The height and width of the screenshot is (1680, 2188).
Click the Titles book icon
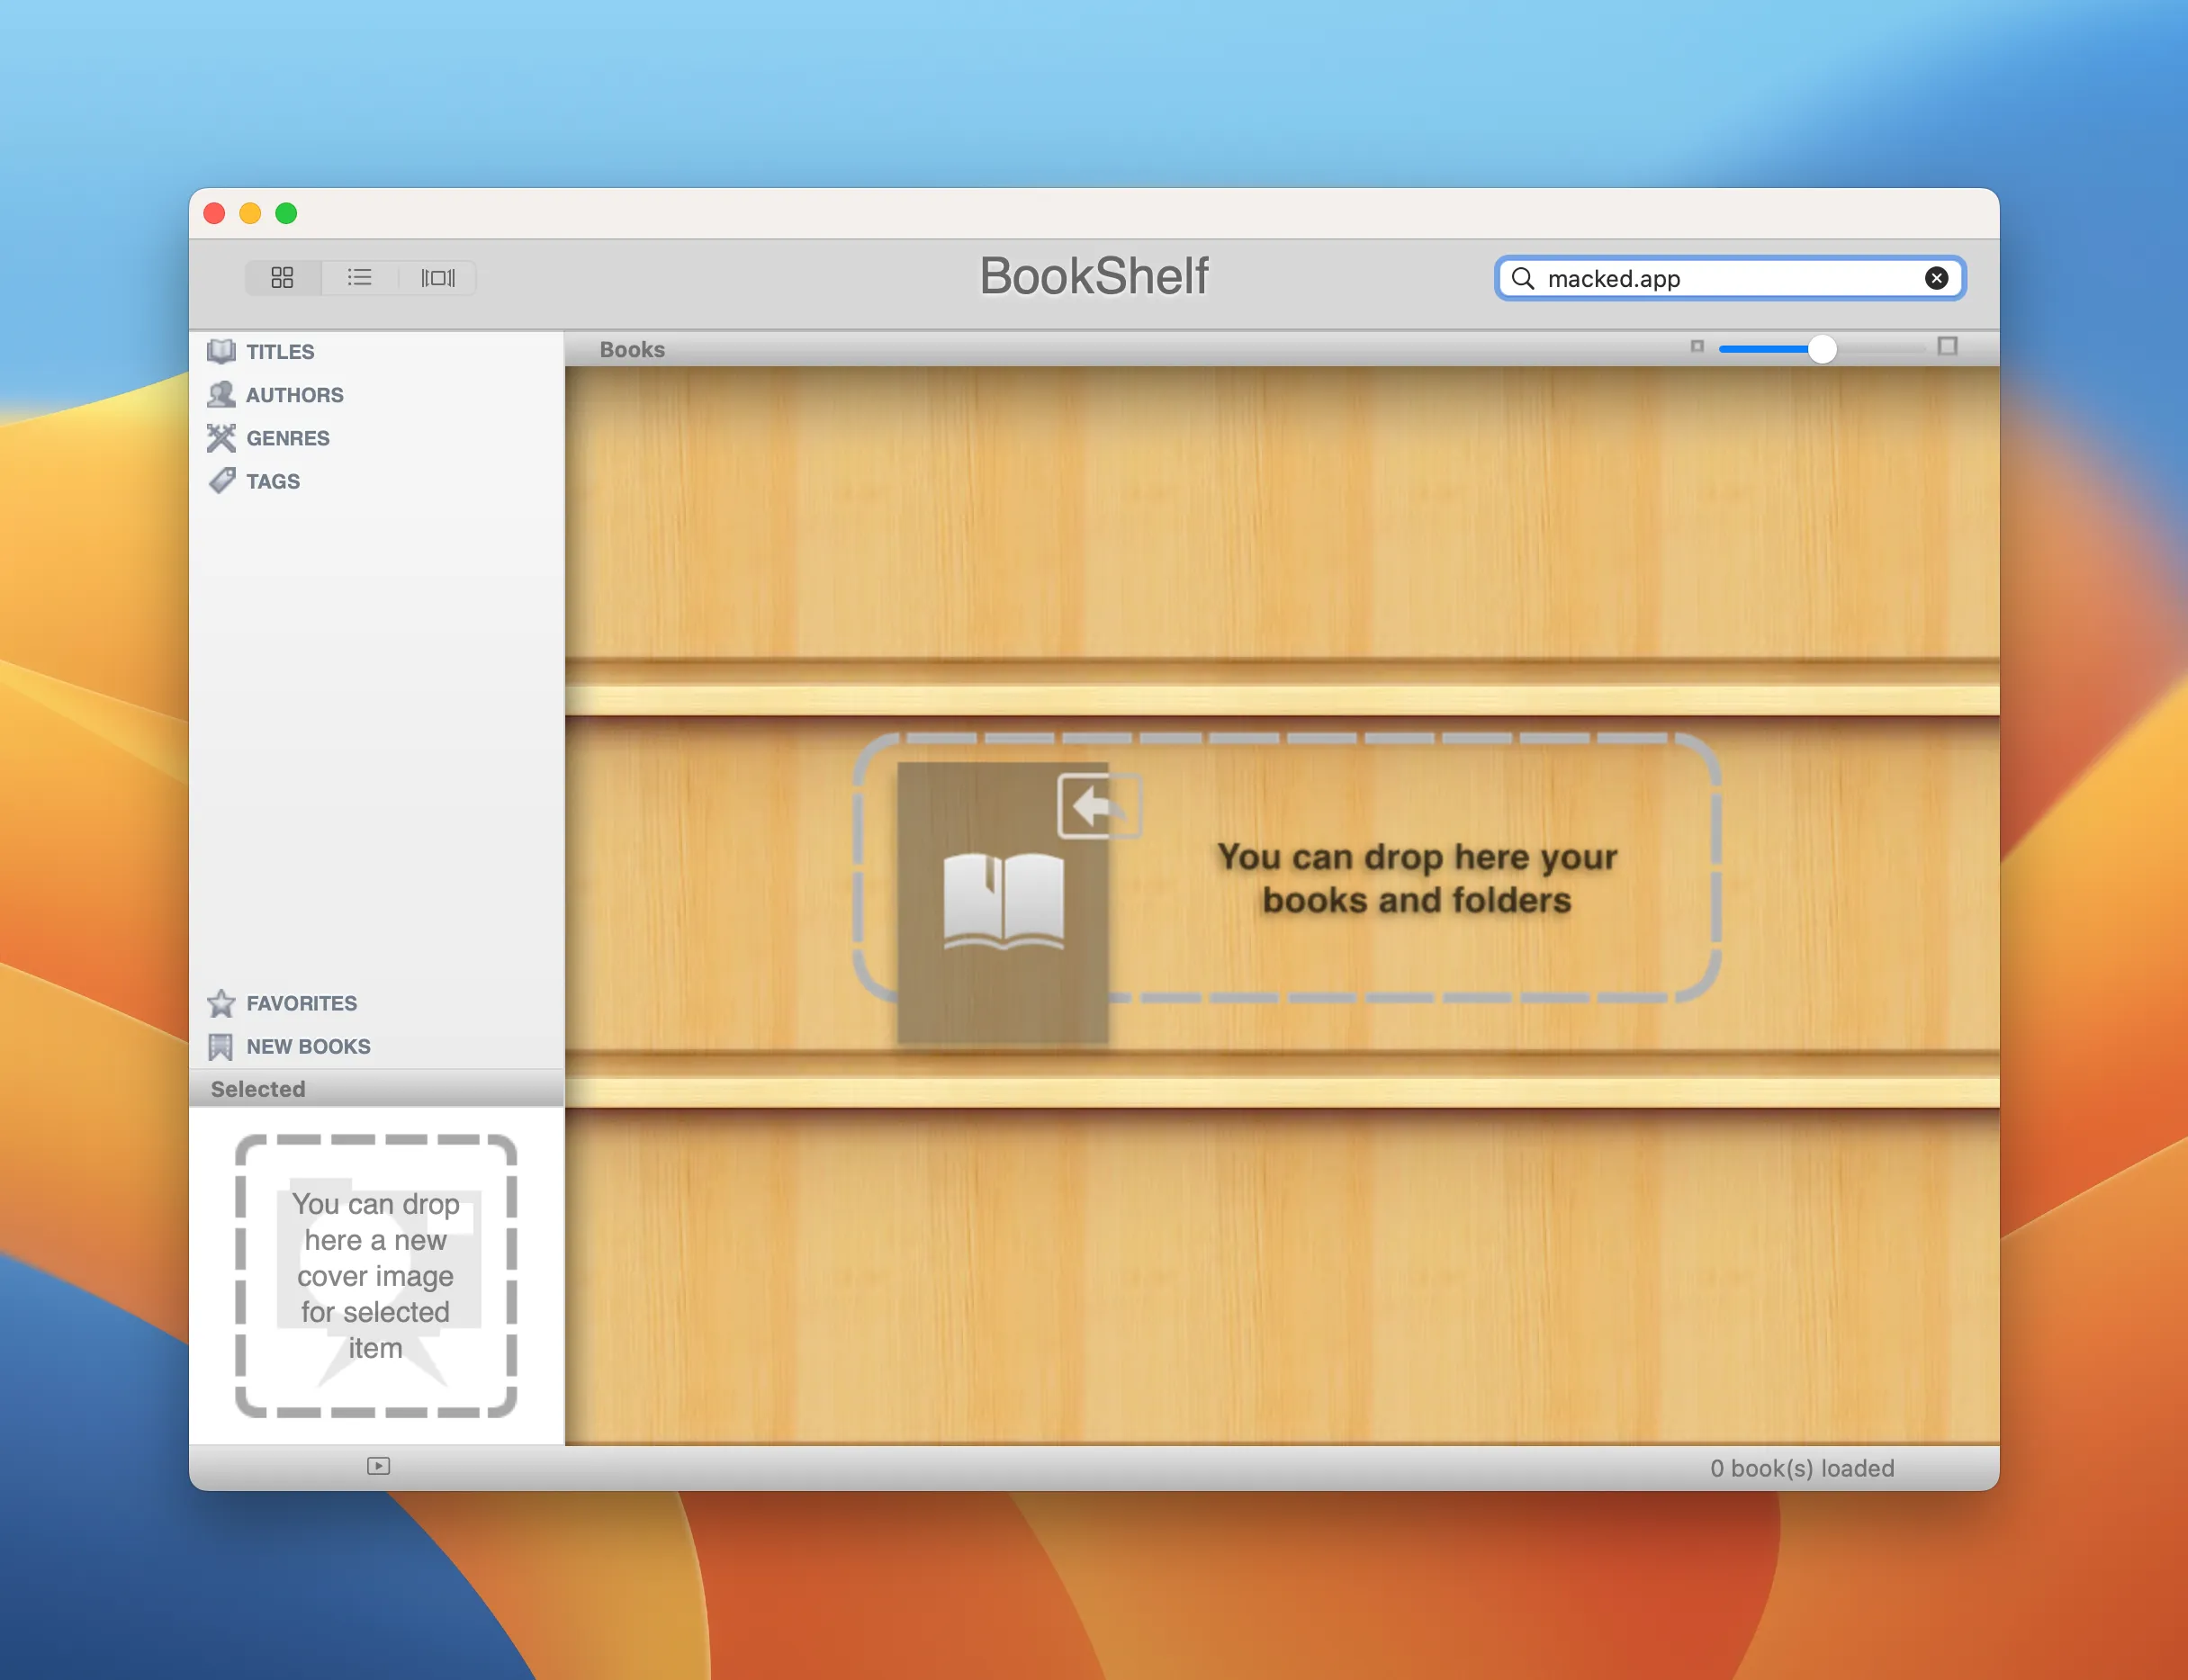point(221,351)
